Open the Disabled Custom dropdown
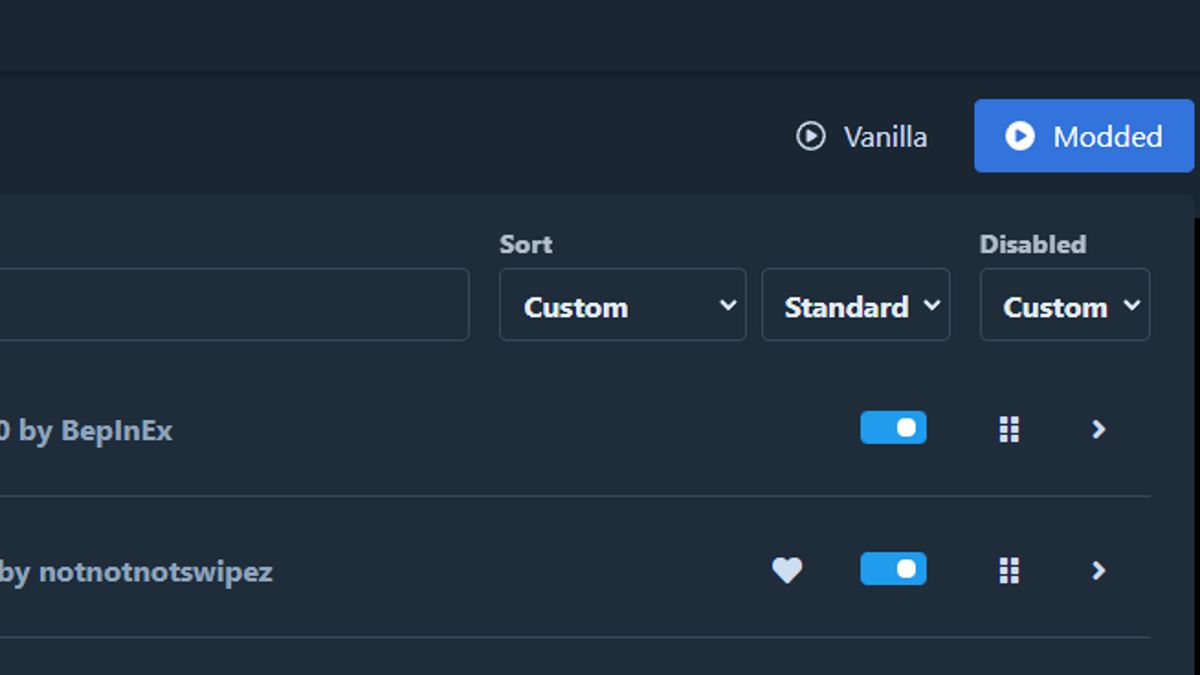Viewport: 1200px width, 675px height. 1064,306
